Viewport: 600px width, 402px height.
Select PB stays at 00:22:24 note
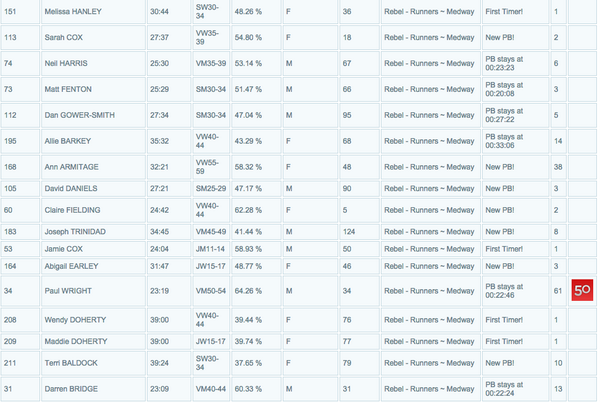click(x=504, y=389)
